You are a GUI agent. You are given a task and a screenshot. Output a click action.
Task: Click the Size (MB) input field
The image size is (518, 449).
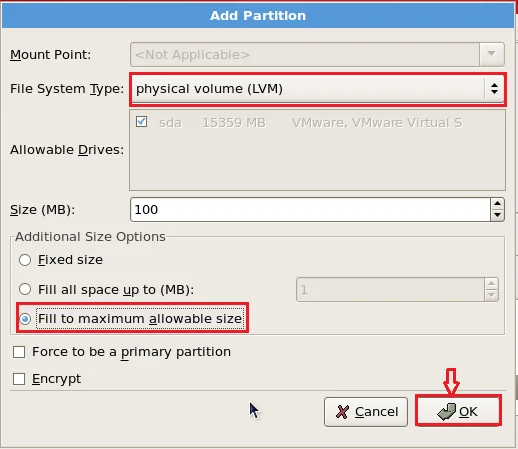(x=310, y=210)
